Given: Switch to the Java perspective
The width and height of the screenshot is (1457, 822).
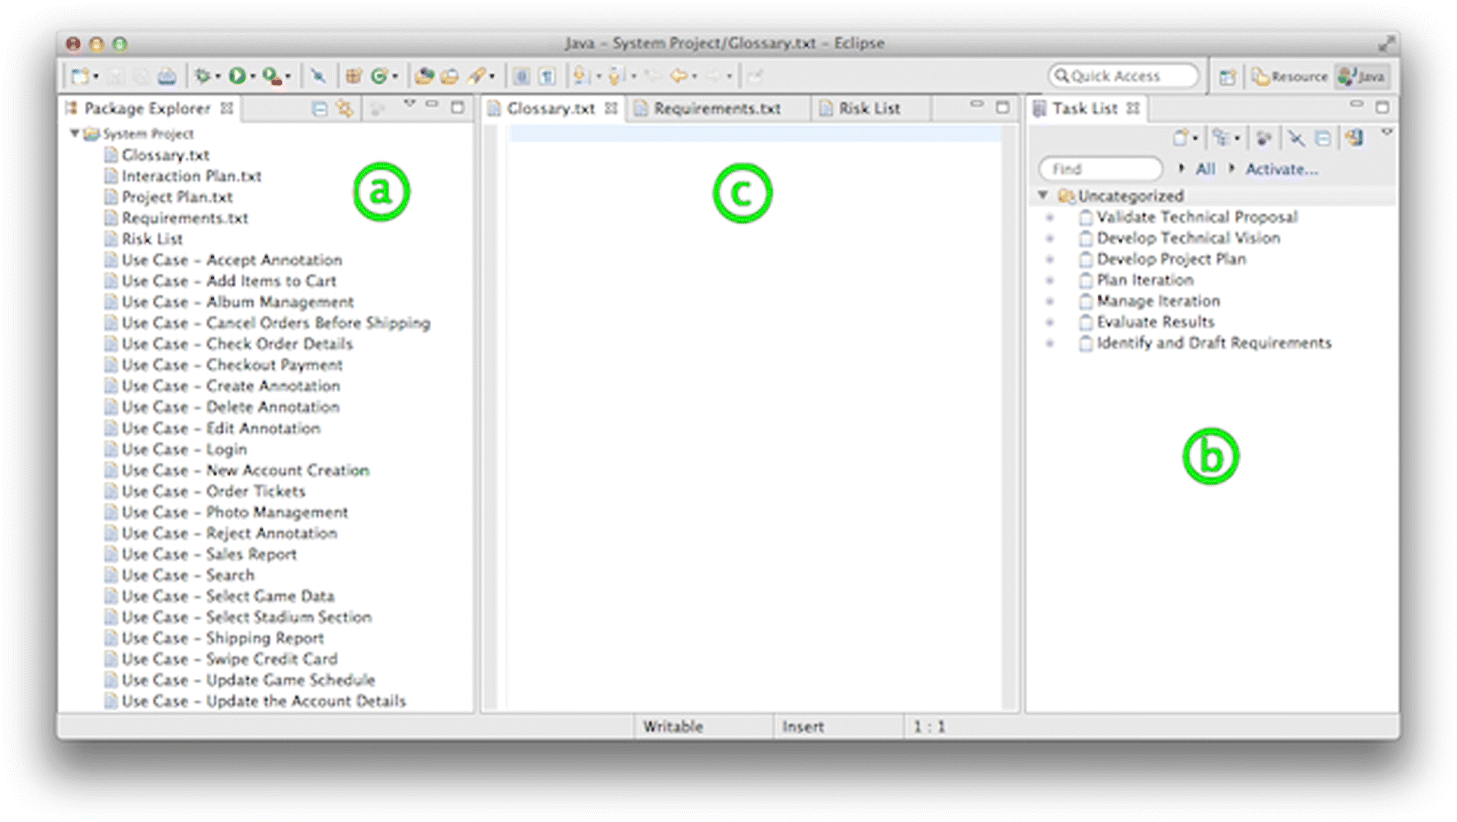Looking at the screenshot, I should point(1363,77).
